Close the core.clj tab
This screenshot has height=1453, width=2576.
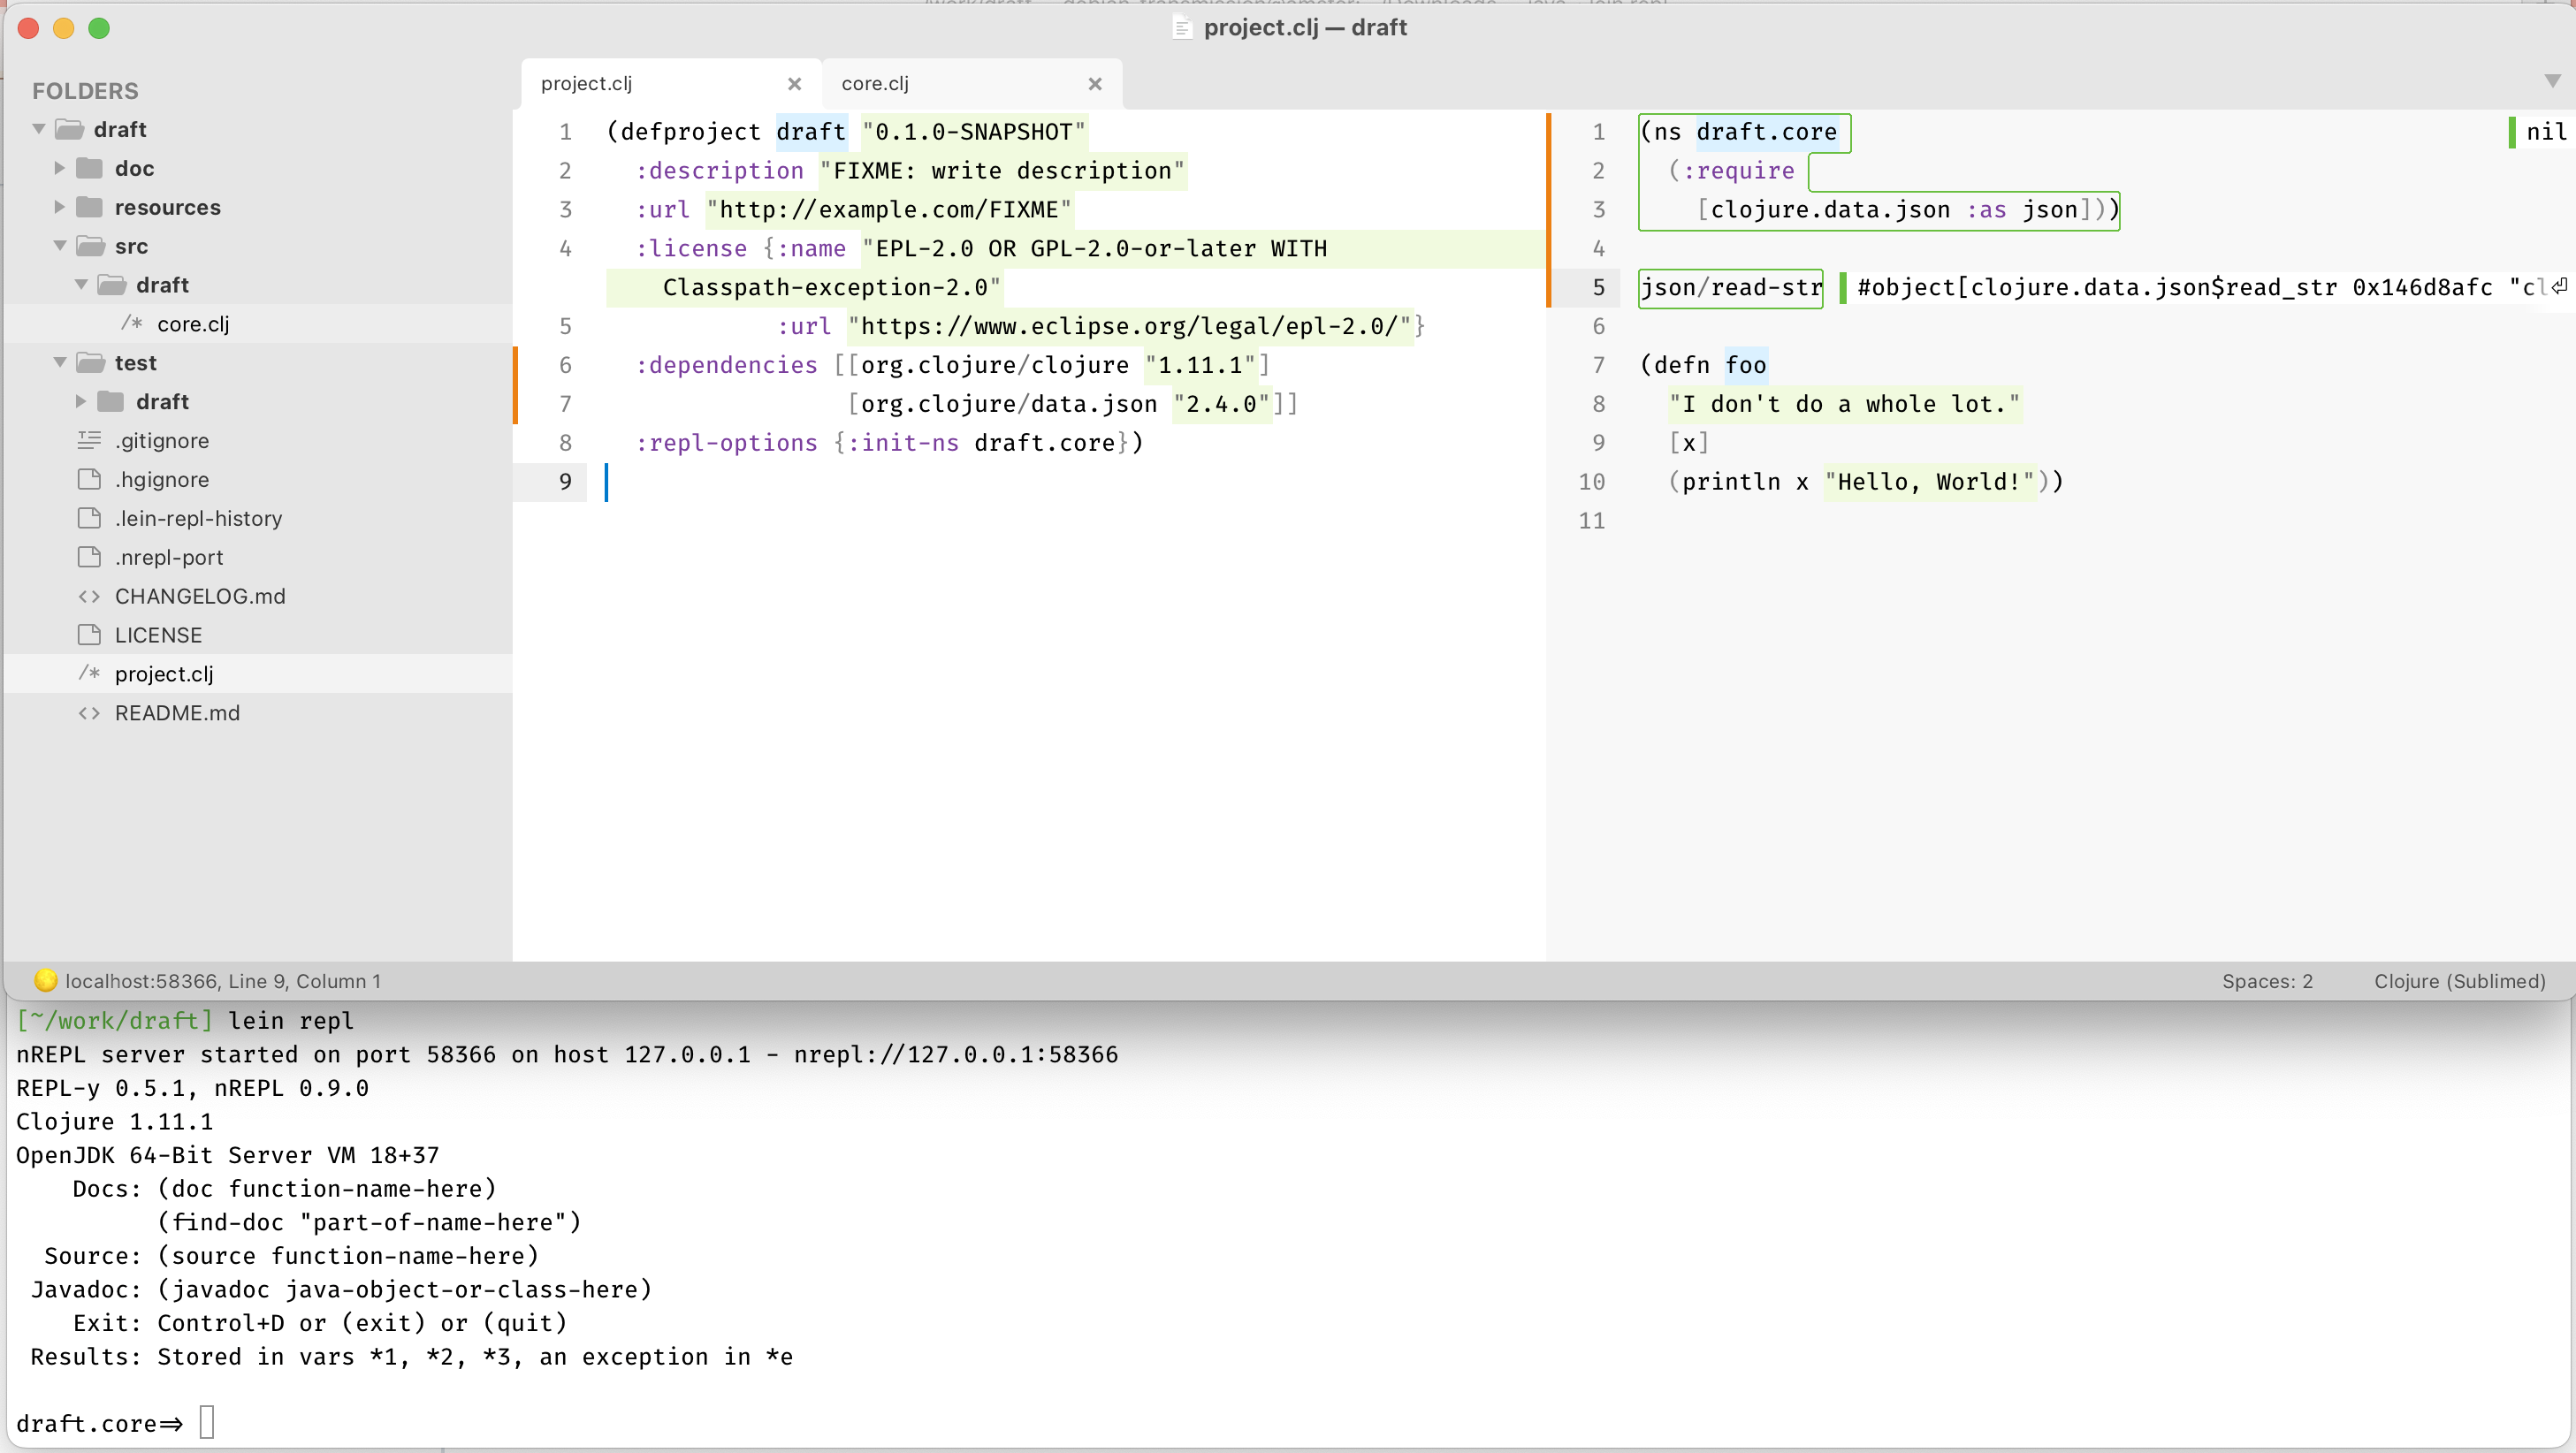[1095, 84]
